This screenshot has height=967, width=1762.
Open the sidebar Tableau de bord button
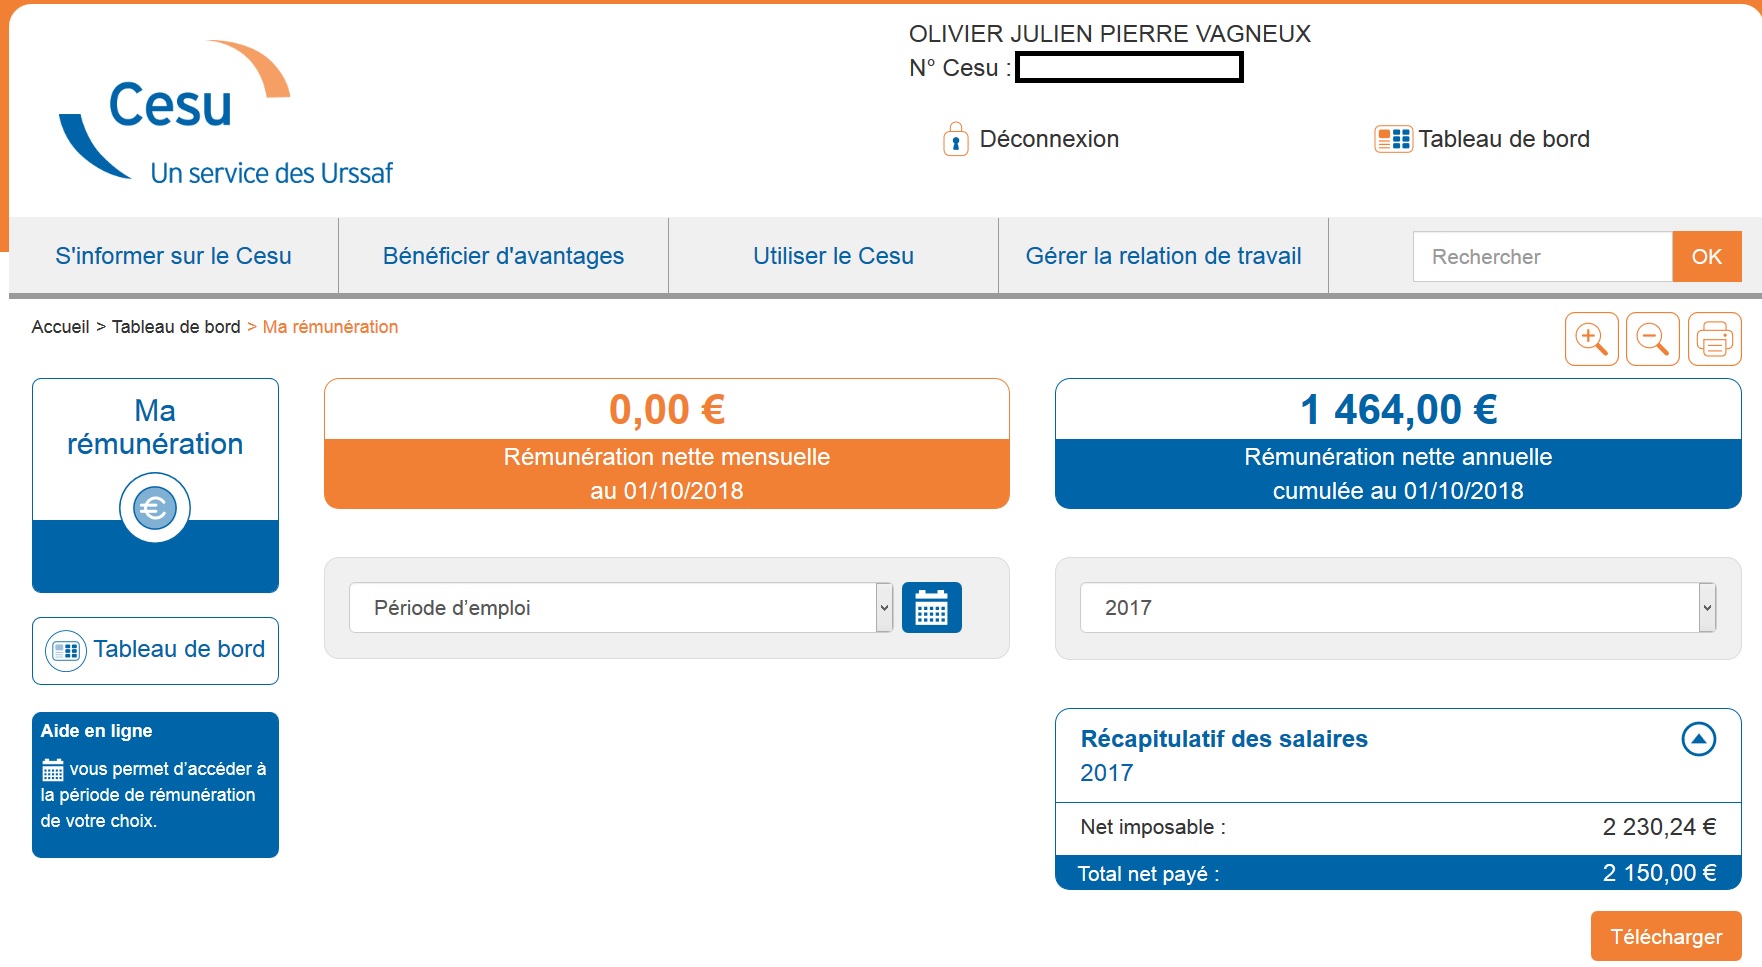pos(156,650)
